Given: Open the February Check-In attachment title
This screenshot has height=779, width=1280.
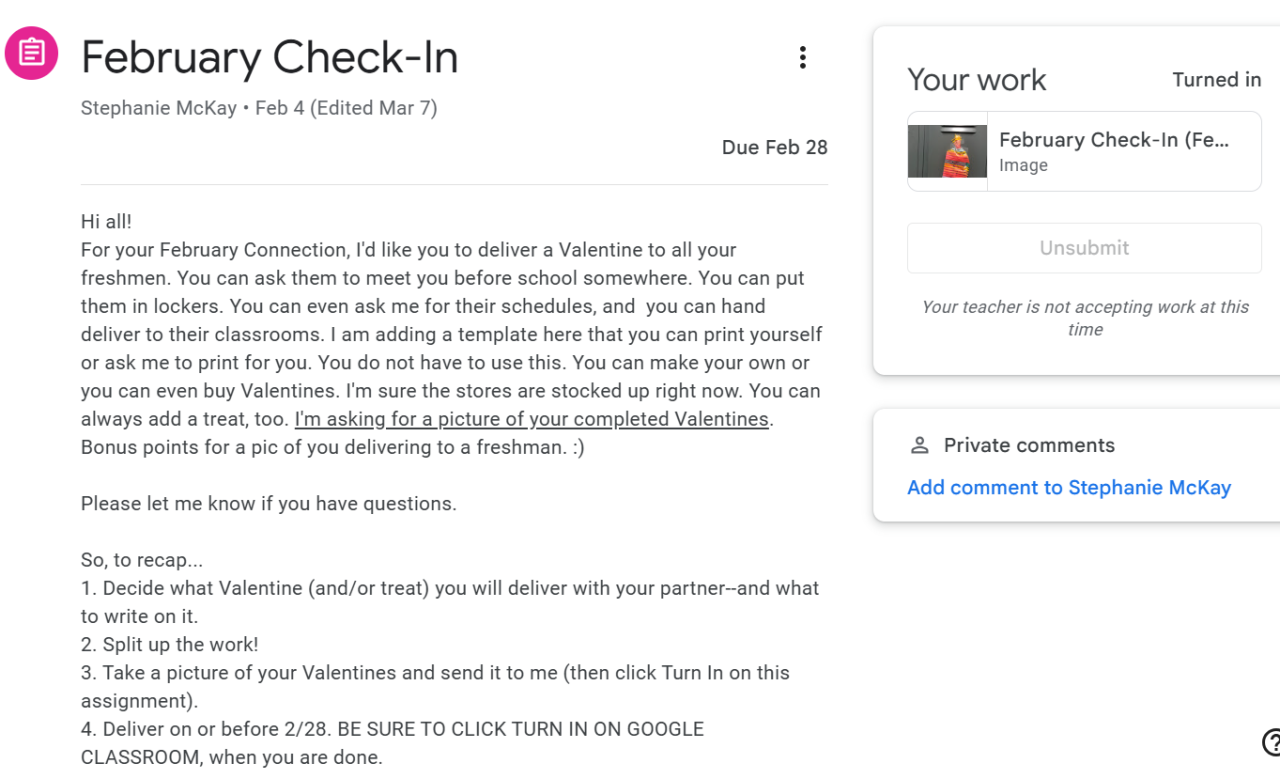Looking at the screenshot, I should 1114,140.
